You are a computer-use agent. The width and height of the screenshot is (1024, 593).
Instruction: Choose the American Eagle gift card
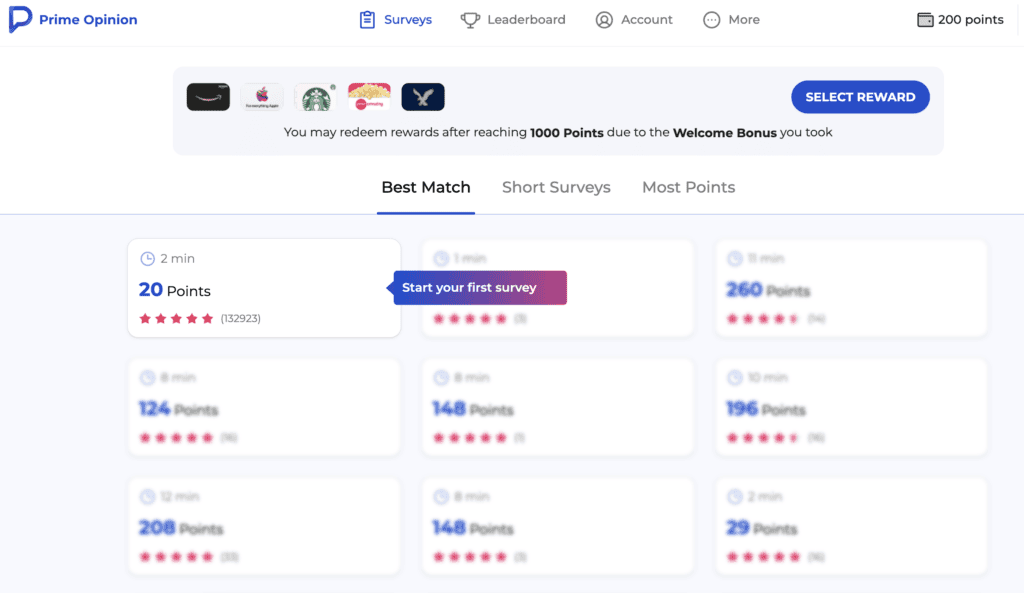[423, 97]
